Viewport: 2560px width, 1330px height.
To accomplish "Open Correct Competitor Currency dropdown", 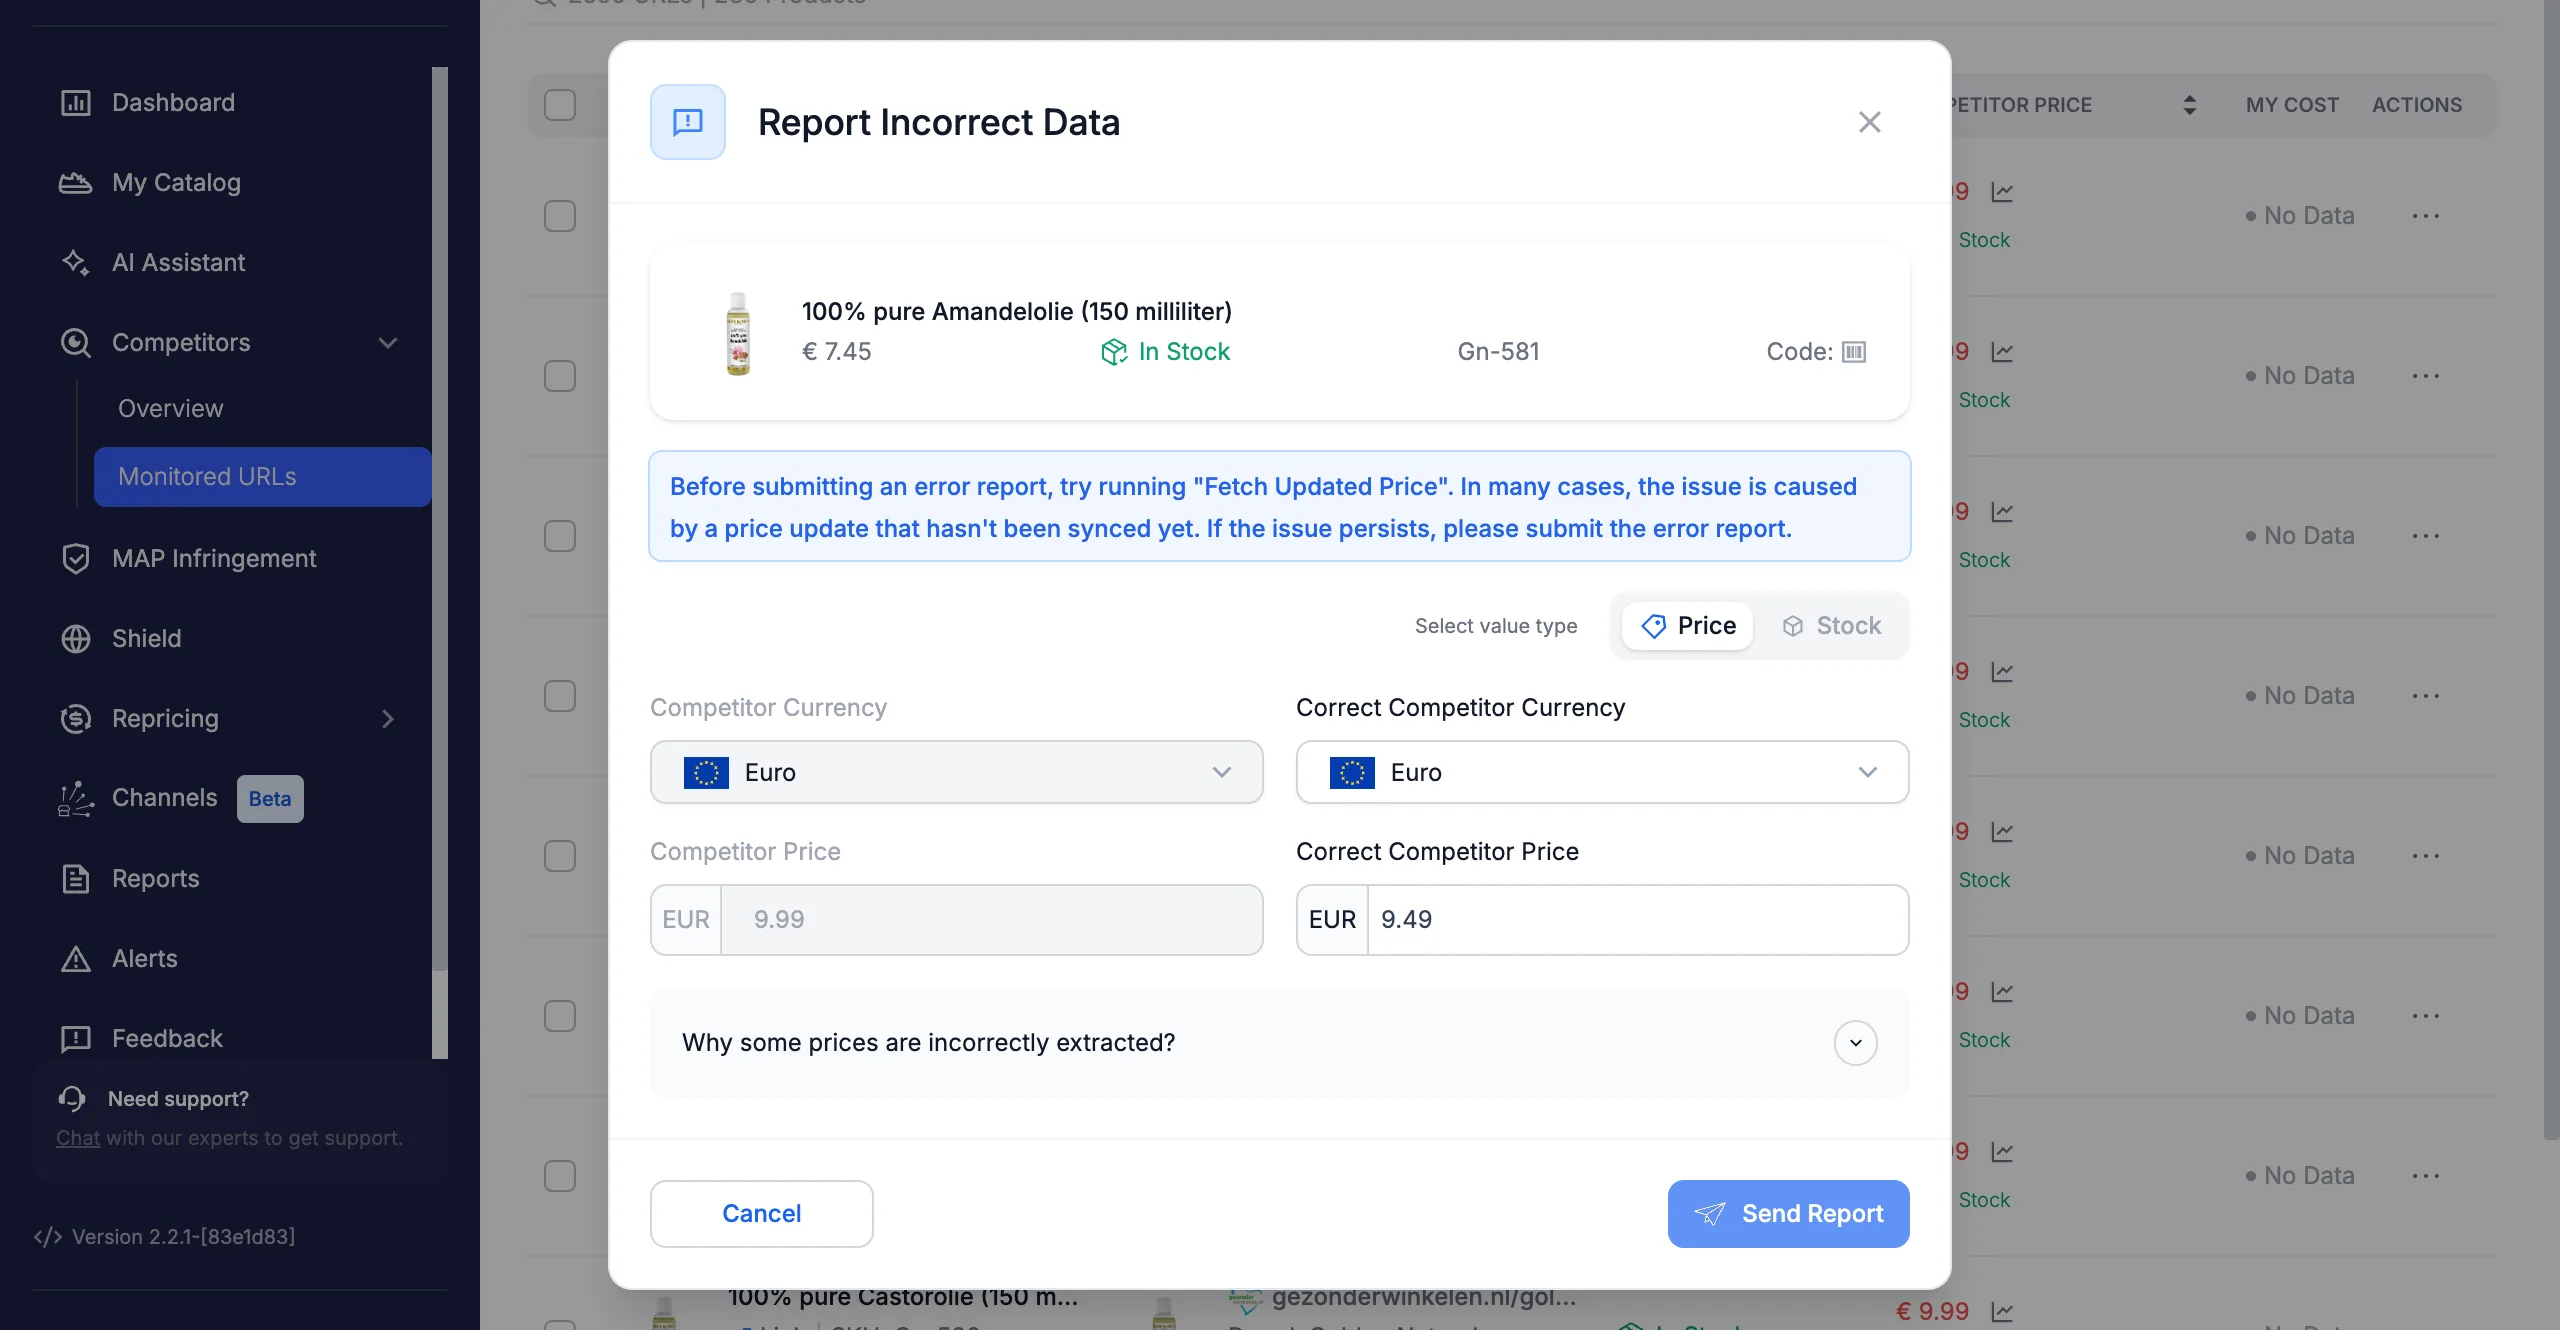I will click(x=1603, y=772).
